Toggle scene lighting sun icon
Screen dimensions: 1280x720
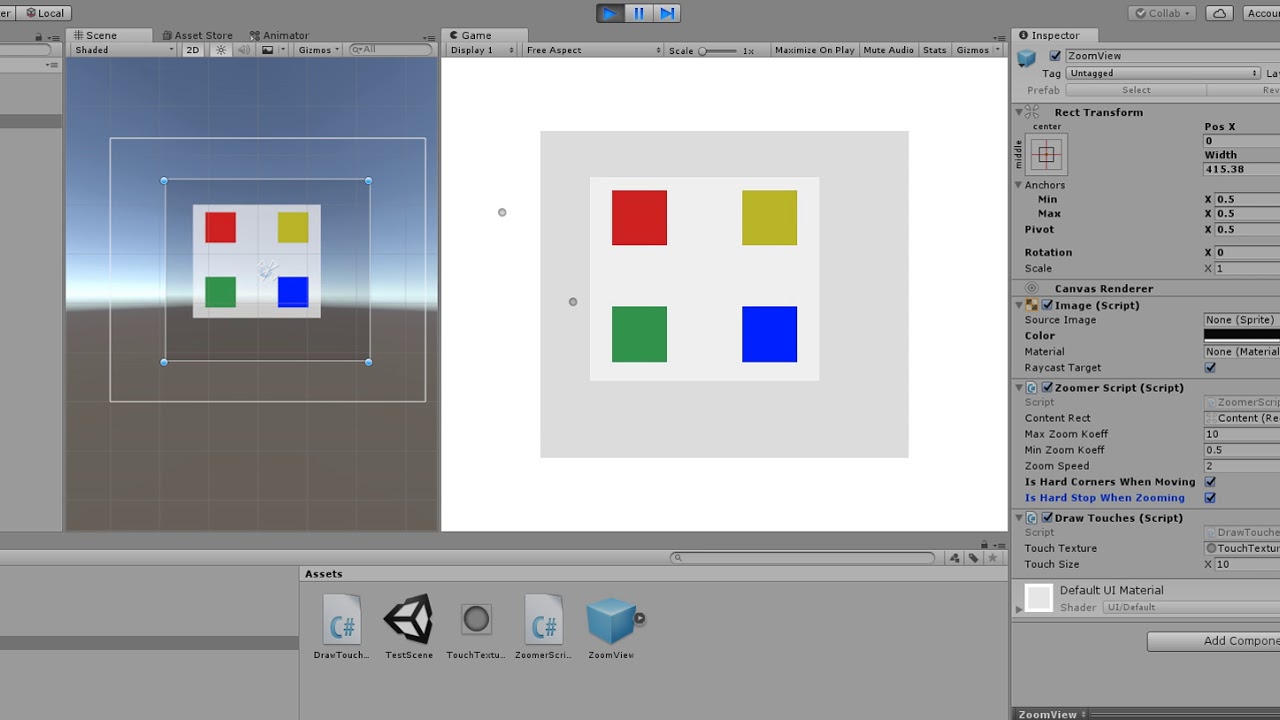click(221, 50)
